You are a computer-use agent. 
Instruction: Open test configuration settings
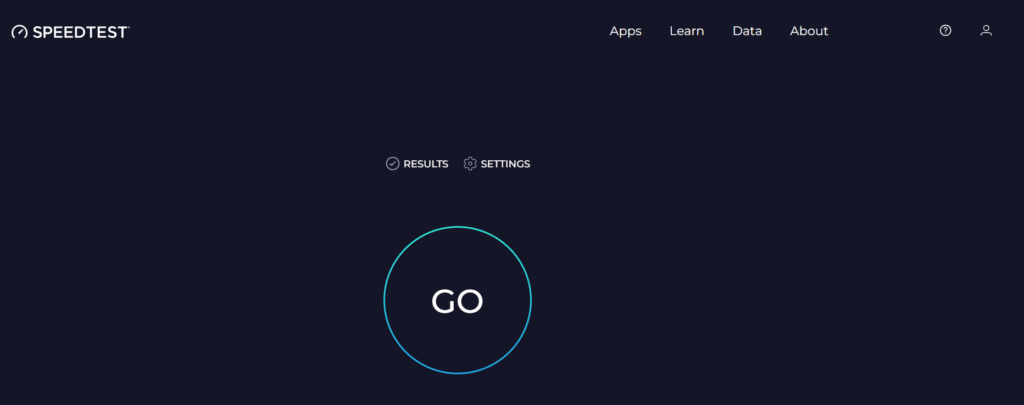click(496, 163)
